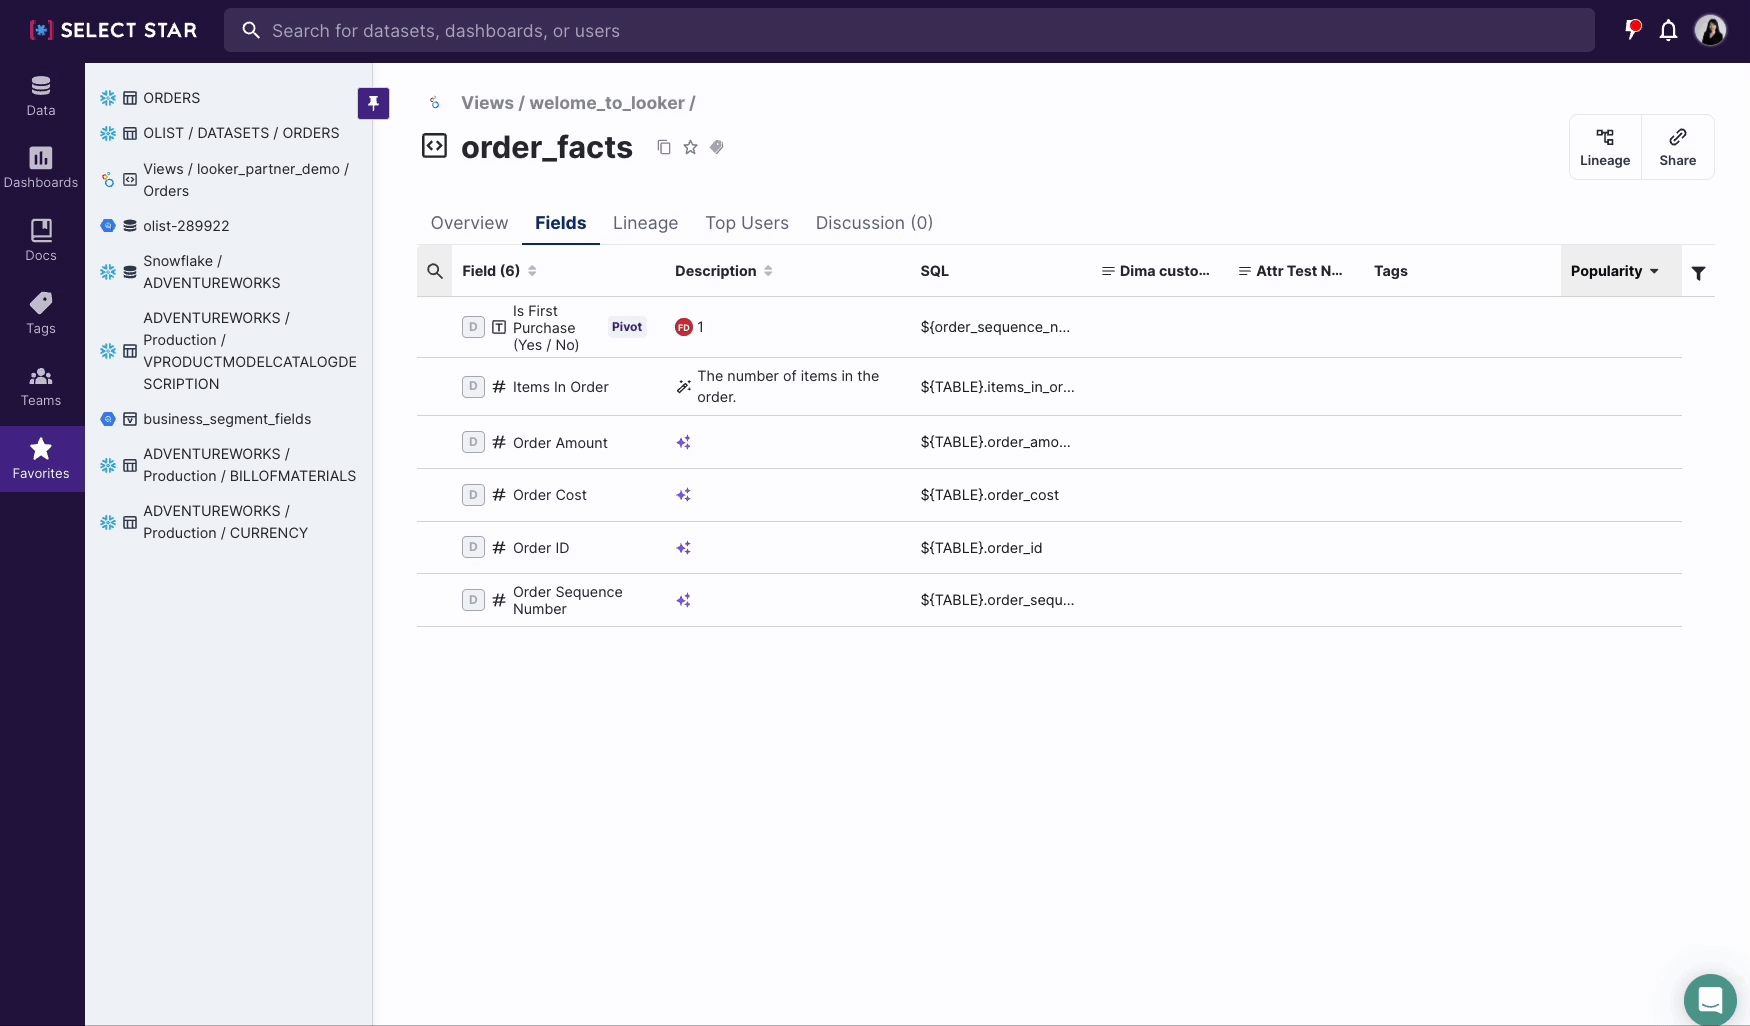Screen dimensions: 1750x1026
Task: Click the search icon in fields table
Action: coord(435,271)
